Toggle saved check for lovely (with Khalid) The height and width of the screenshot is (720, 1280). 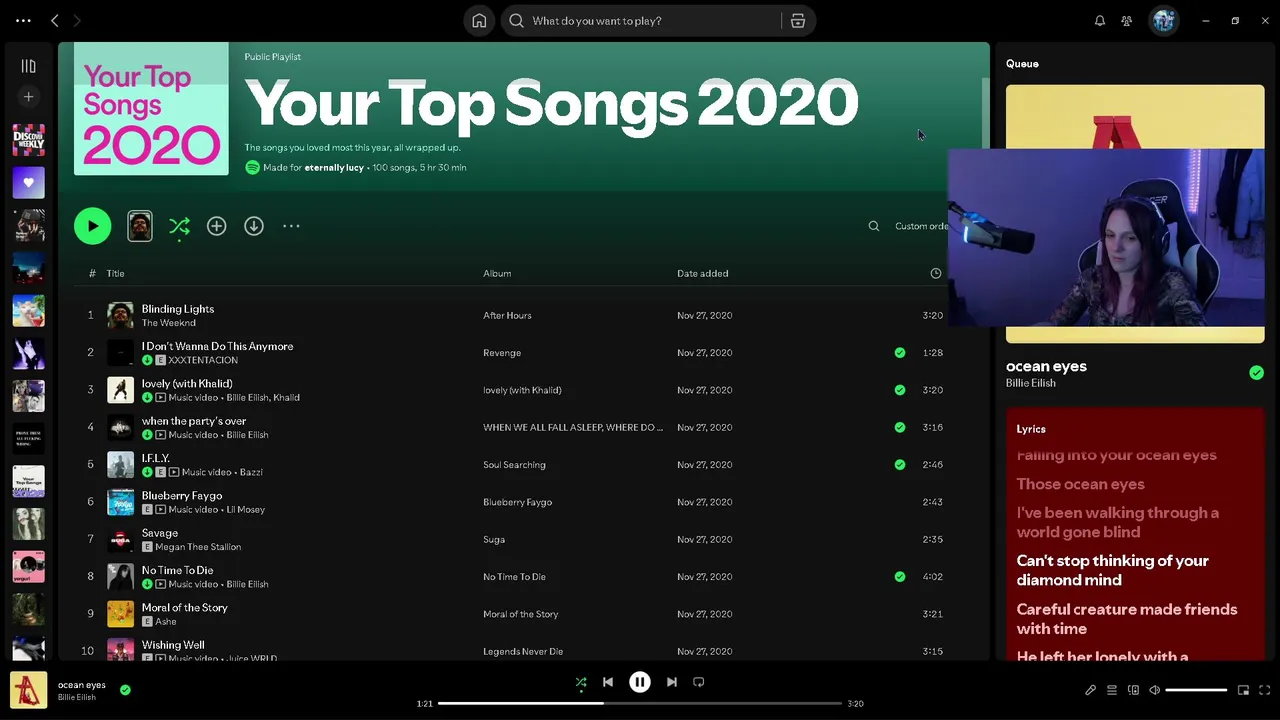900,390
